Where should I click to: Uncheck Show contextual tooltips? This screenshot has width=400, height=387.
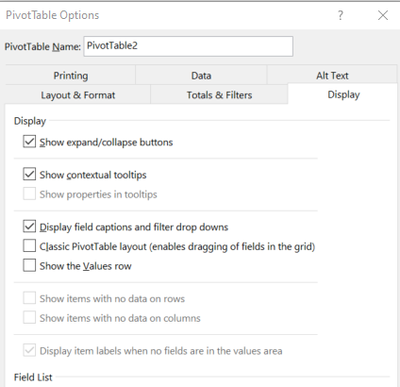29,174
